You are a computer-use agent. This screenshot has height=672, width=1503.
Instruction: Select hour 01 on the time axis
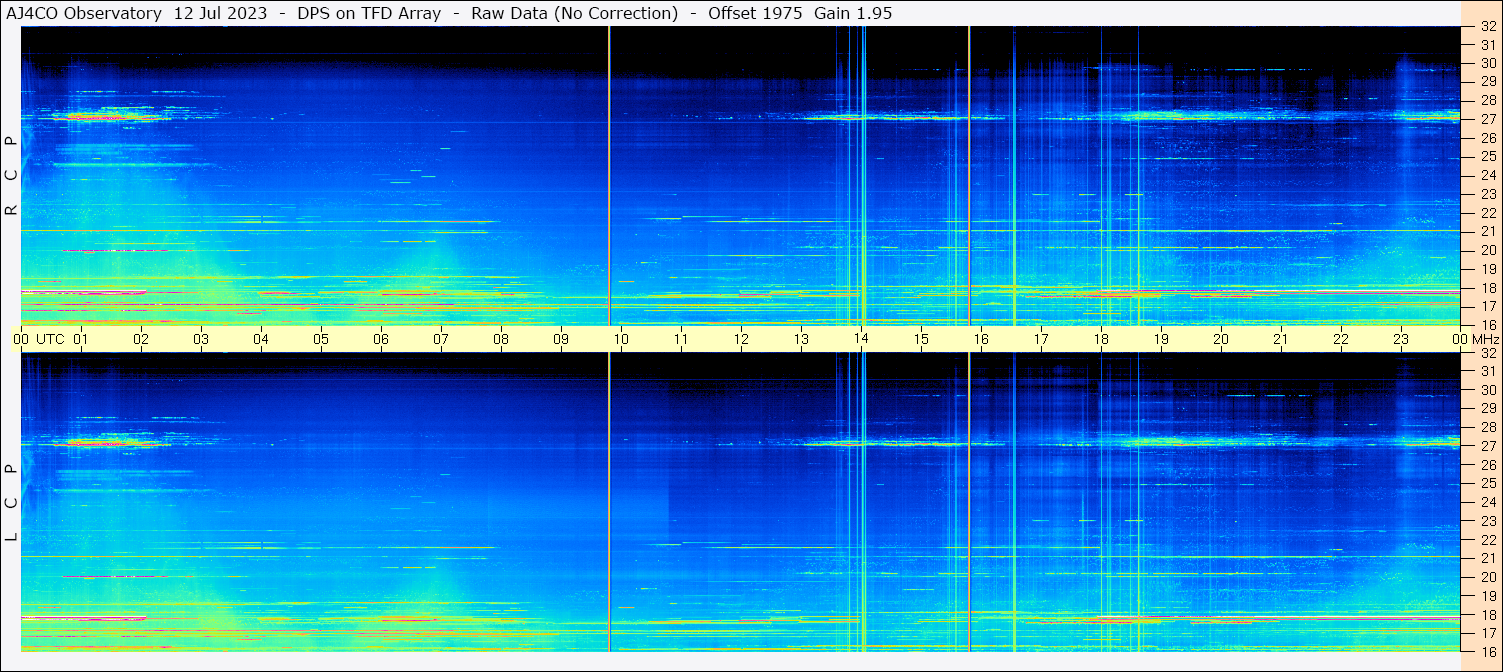click(81, 339)
